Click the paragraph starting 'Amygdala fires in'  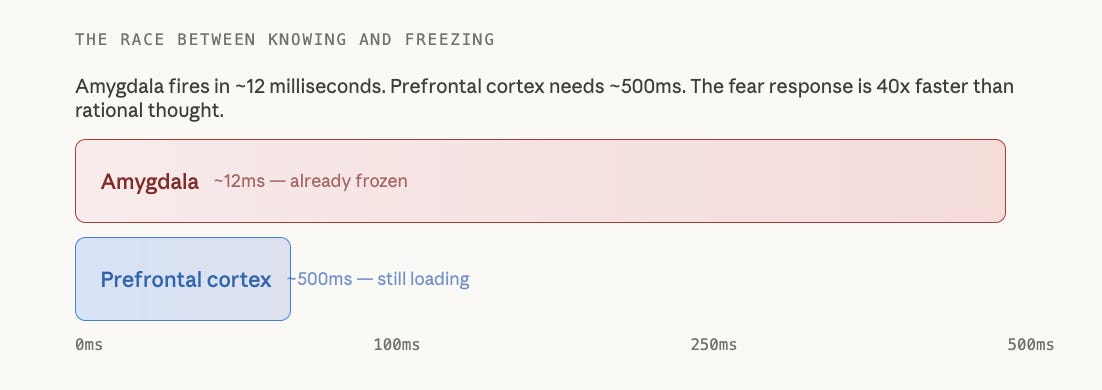tap(544, 98)
